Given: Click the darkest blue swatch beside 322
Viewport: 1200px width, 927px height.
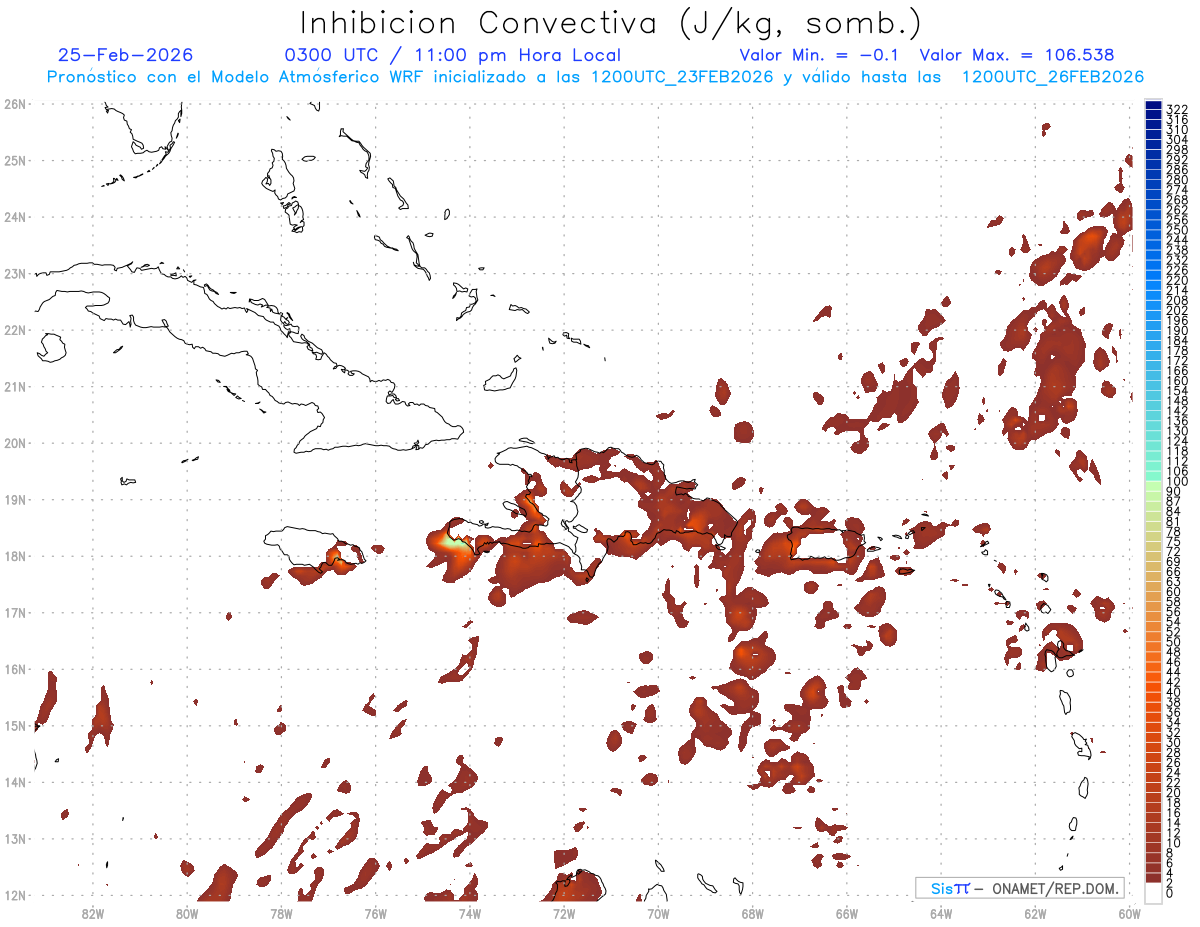Looking at the screenshot, I should [x=1153, y=107].
